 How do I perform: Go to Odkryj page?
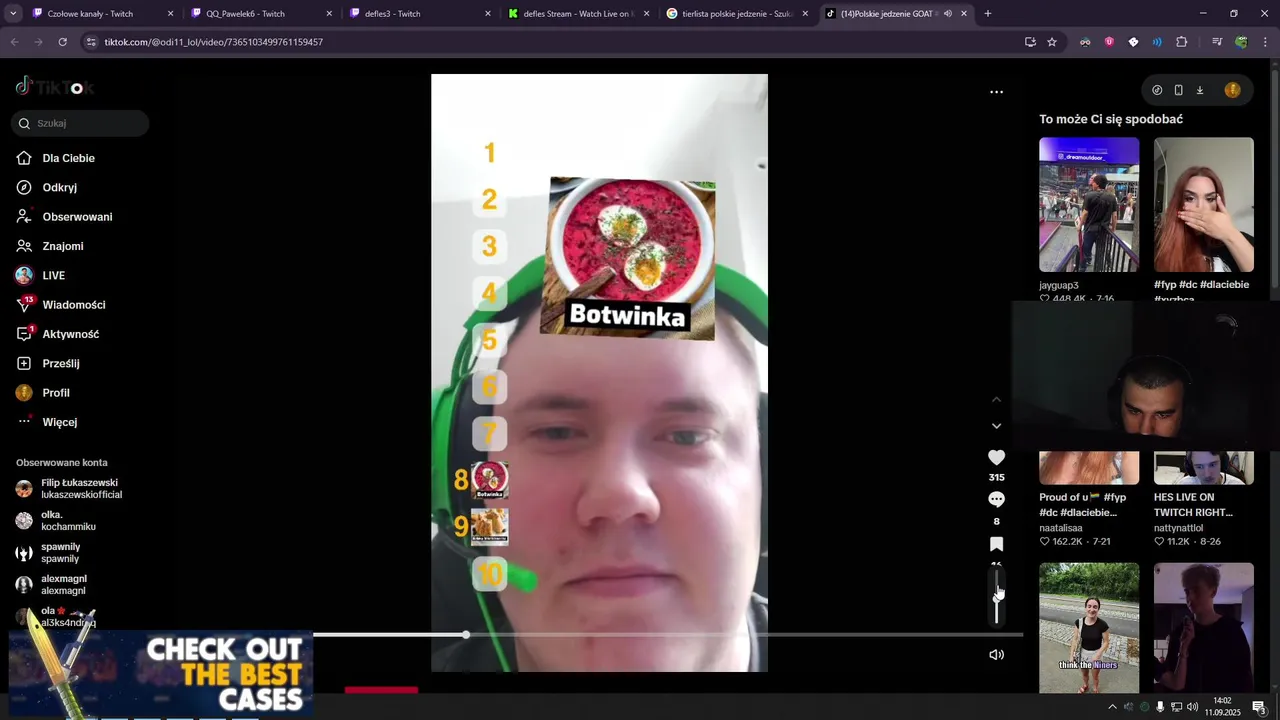click(47, 187)
